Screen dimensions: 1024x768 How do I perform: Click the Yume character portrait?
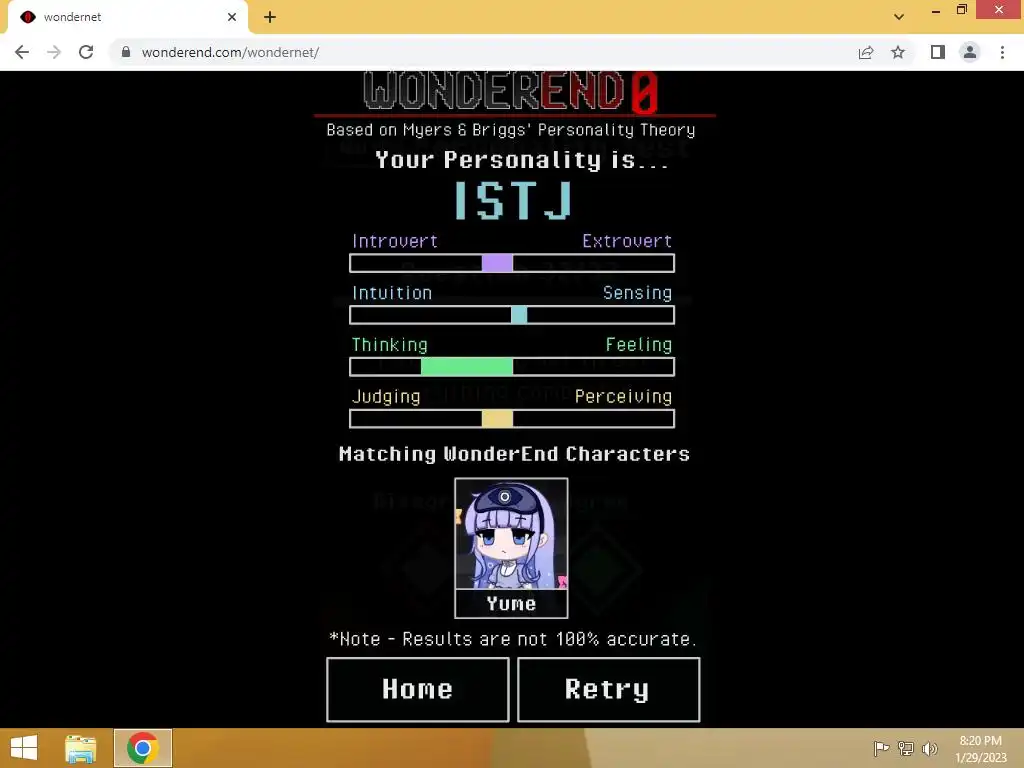[x=511, y=534]
